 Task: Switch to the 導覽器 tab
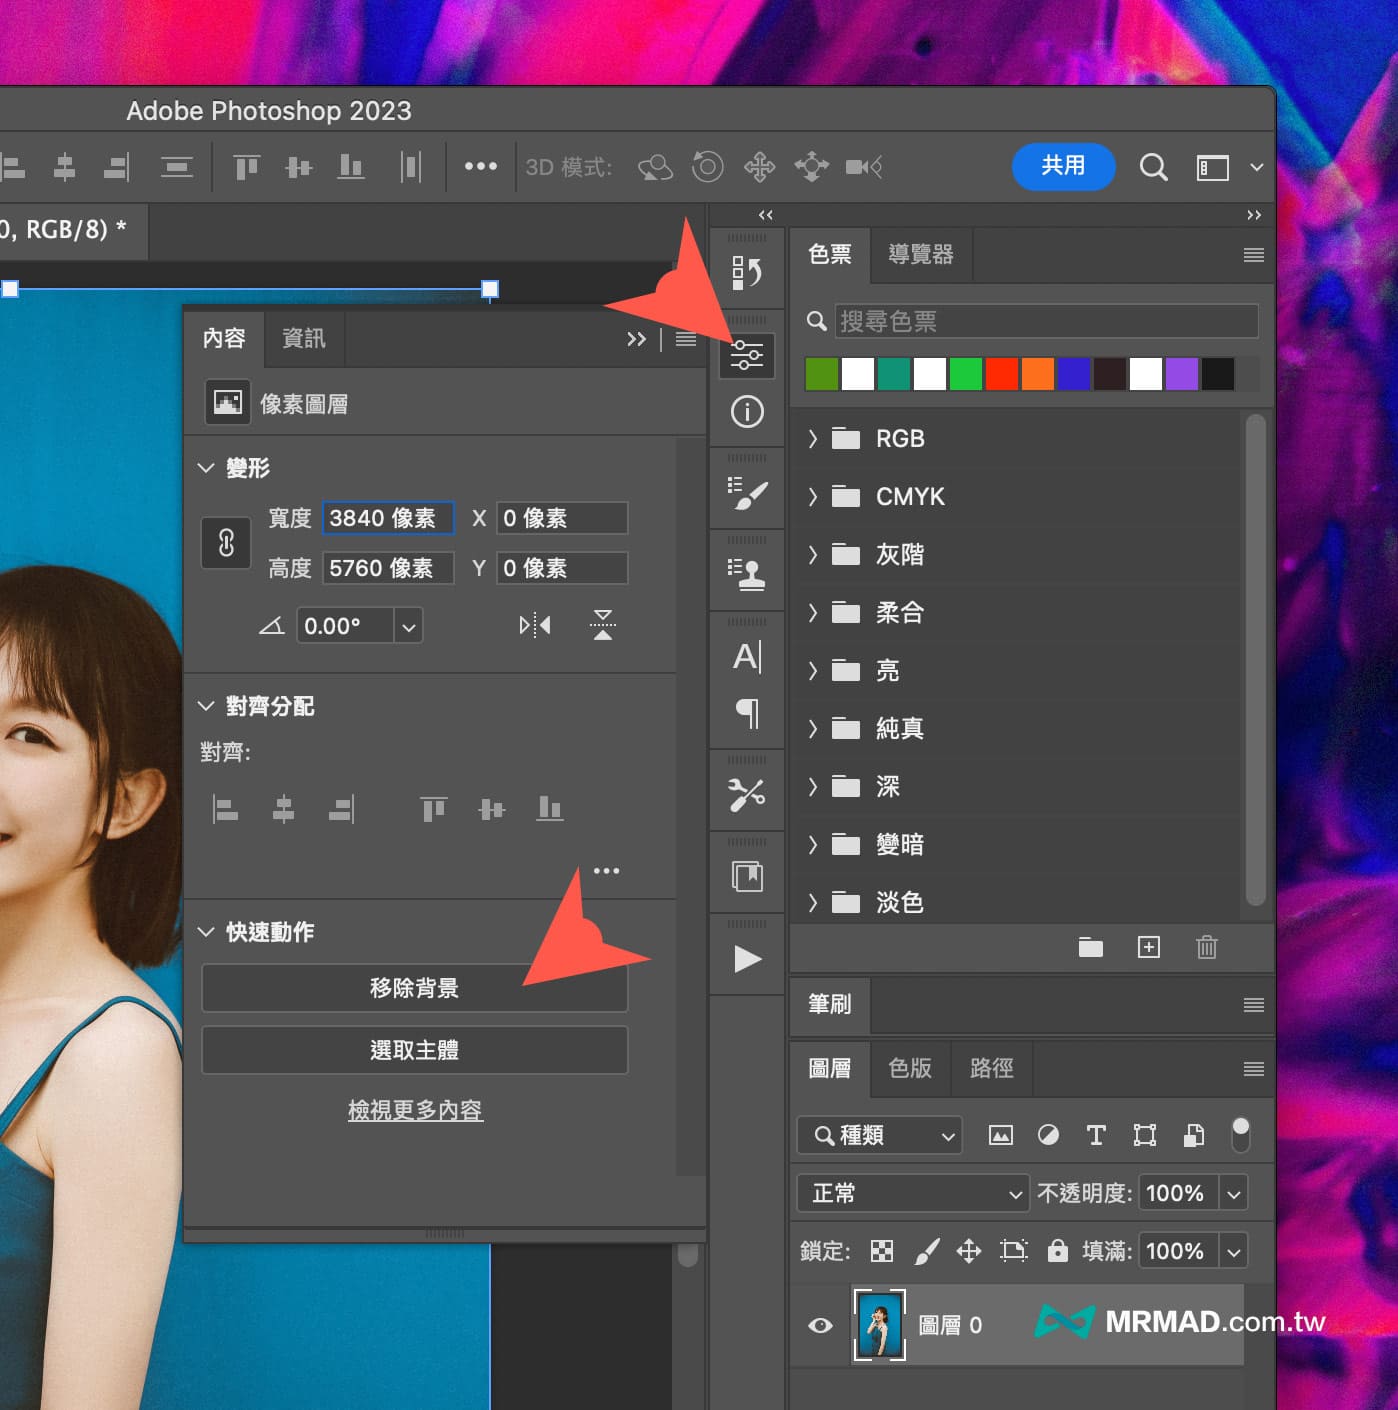pyautogui.click(x=921, y=254)
